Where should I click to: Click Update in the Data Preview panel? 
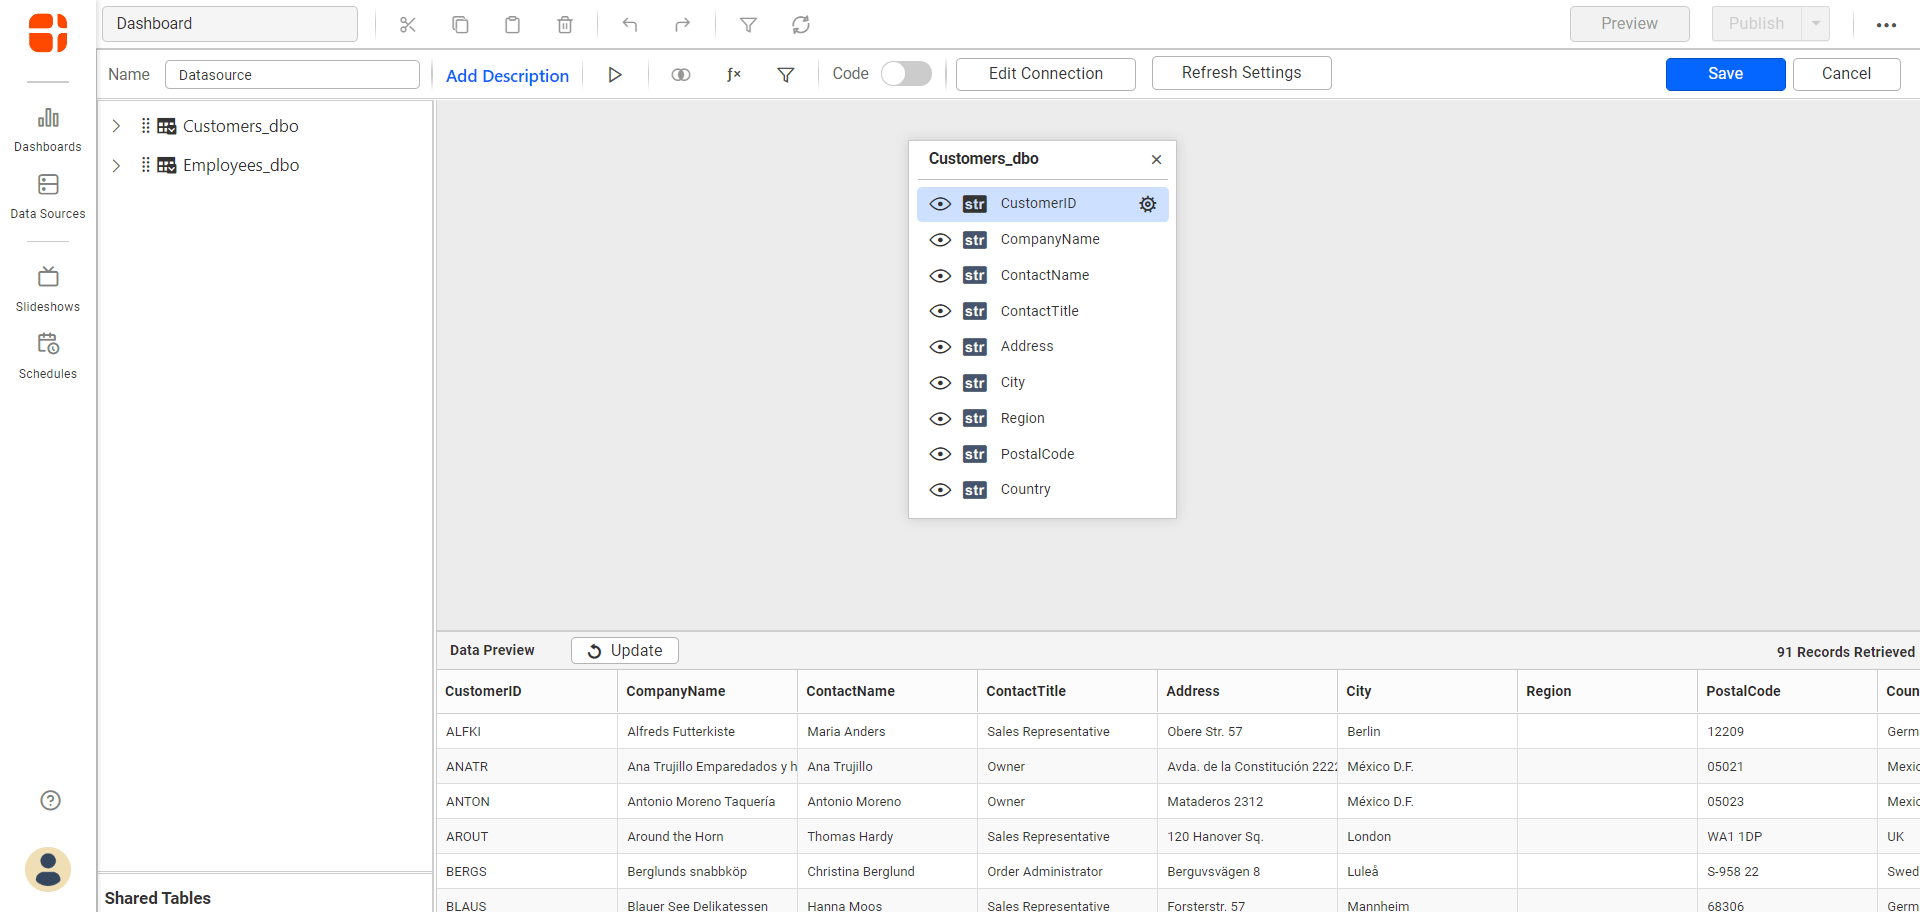point(624,650)
